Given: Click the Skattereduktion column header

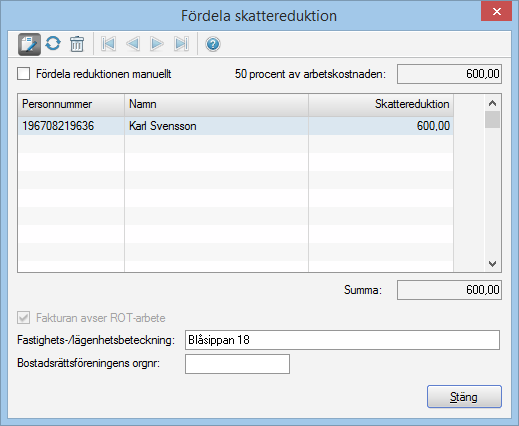Looking at the screenshot, I should tap(381, 104).
